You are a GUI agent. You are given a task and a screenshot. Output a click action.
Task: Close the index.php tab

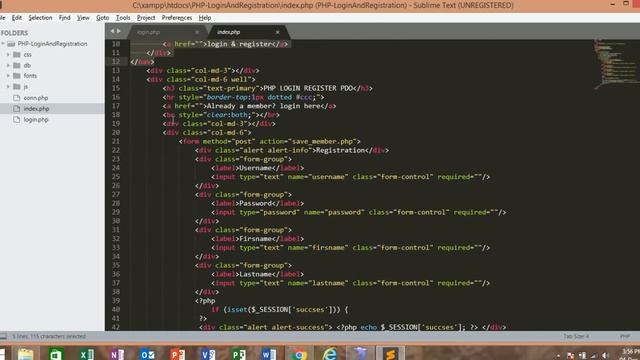coord(278,32)
